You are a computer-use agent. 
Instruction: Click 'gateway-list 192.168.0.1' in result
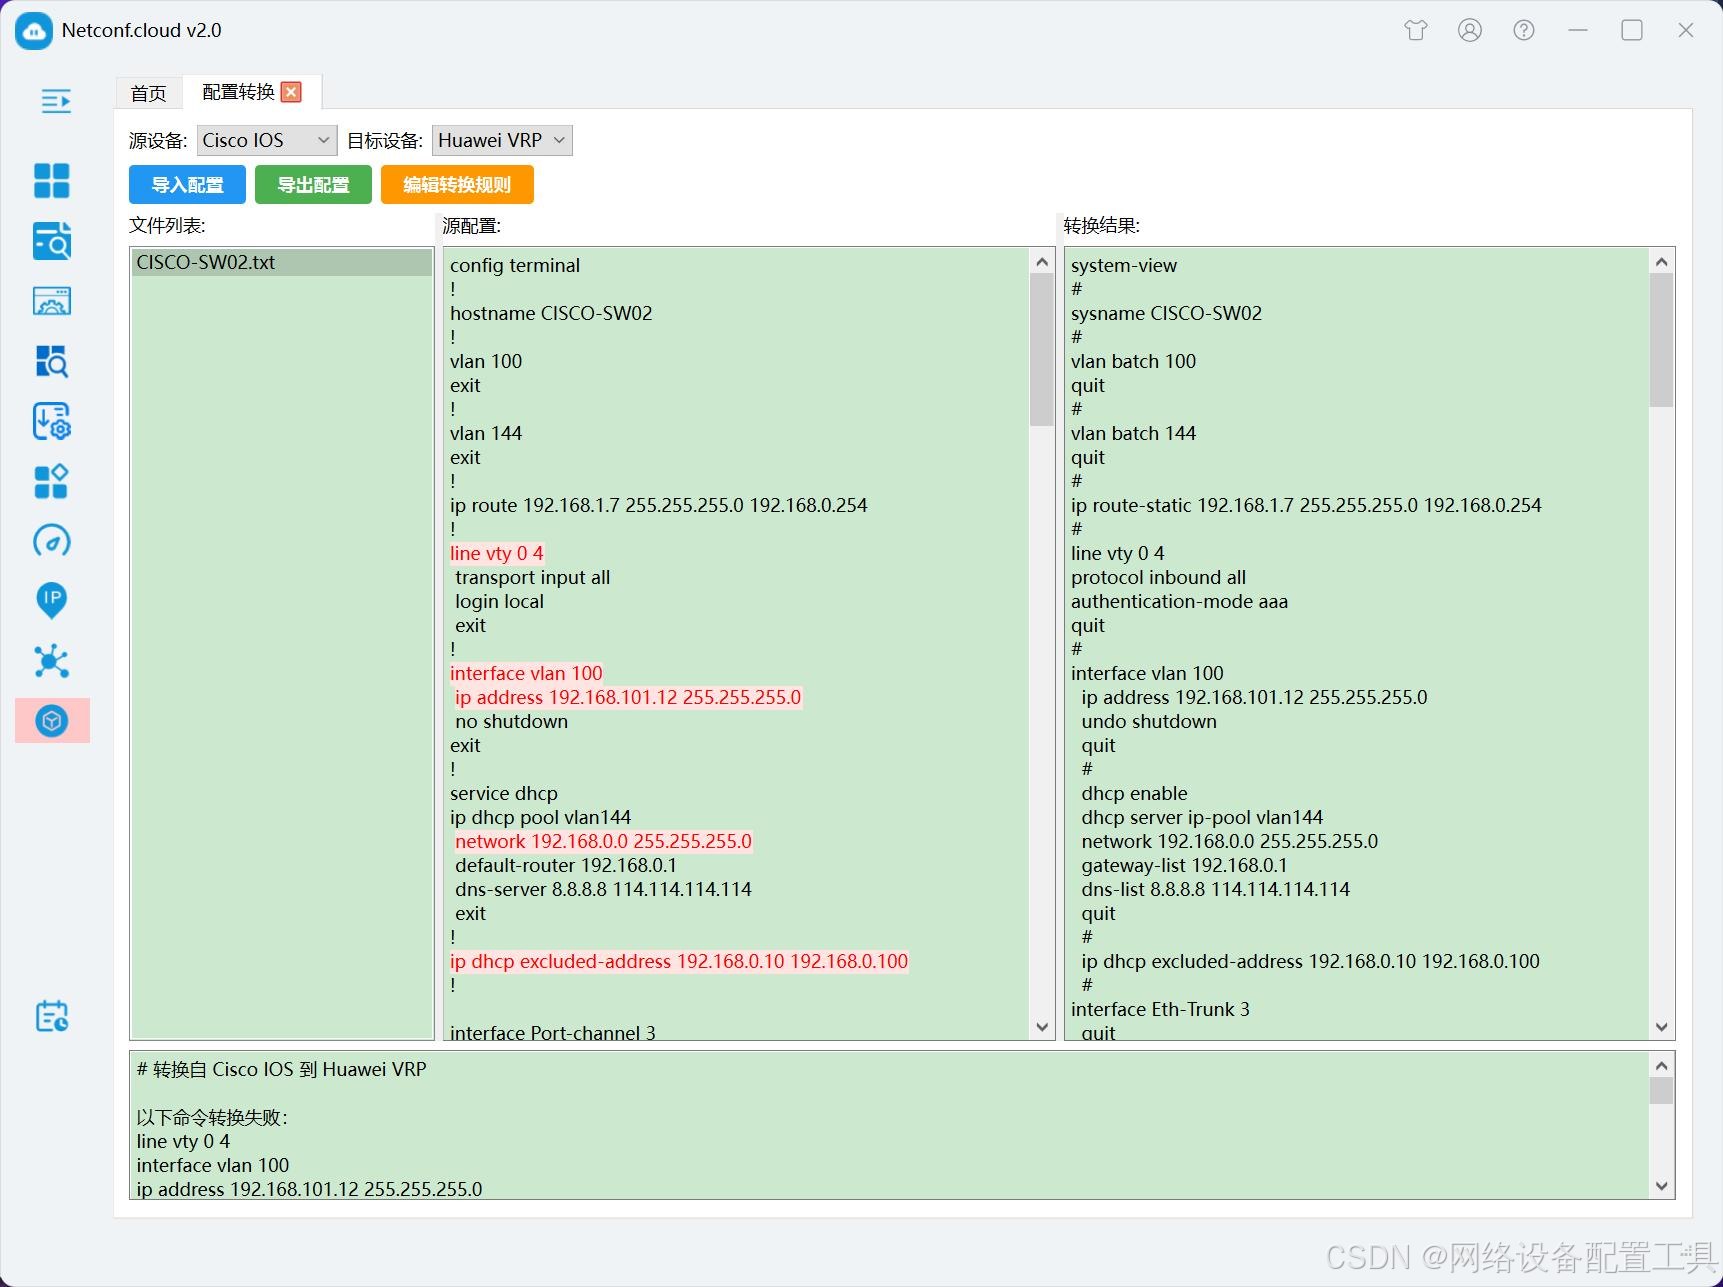tap(1184, 865)
